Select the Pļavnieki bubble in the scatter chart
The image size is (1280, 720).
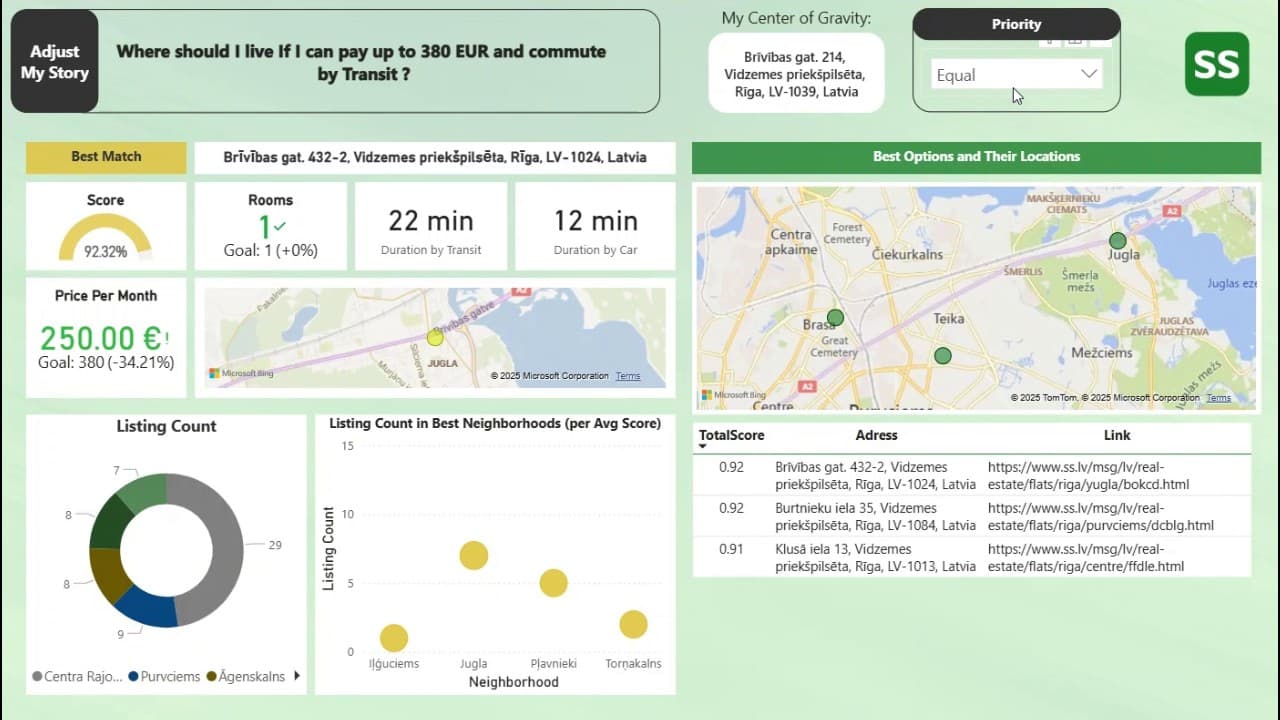coord(553,583)
